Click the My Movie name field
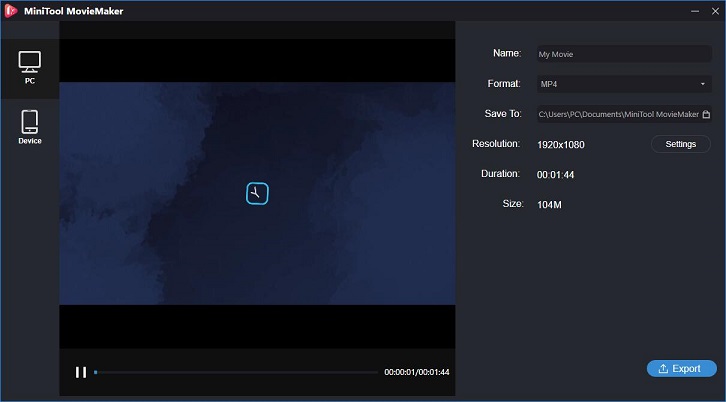 (624, 54)
